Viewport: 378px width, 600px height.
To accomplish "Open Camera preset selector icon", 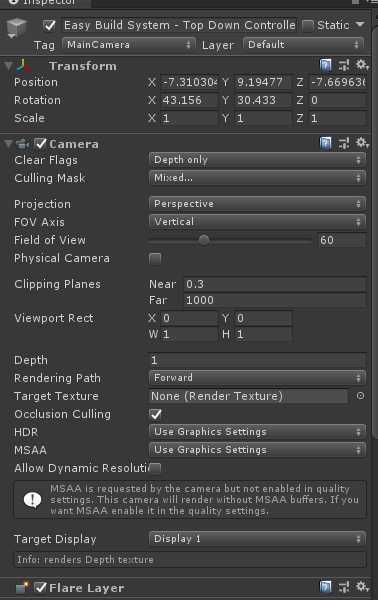I will click(x=344, y=143).
